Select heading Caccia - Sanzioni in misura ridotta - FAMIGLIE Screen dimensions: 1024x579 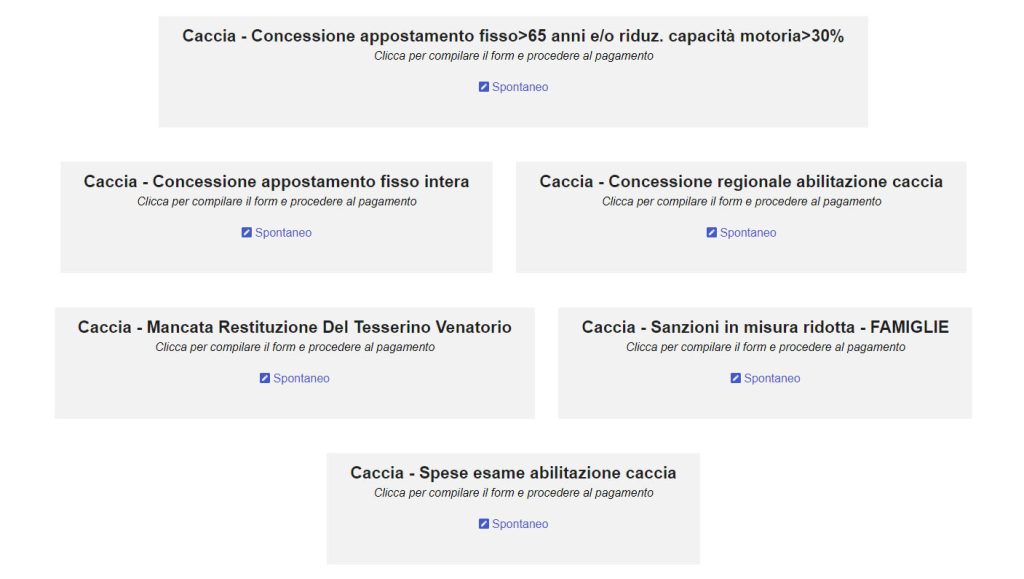click(x=765, y=327)
